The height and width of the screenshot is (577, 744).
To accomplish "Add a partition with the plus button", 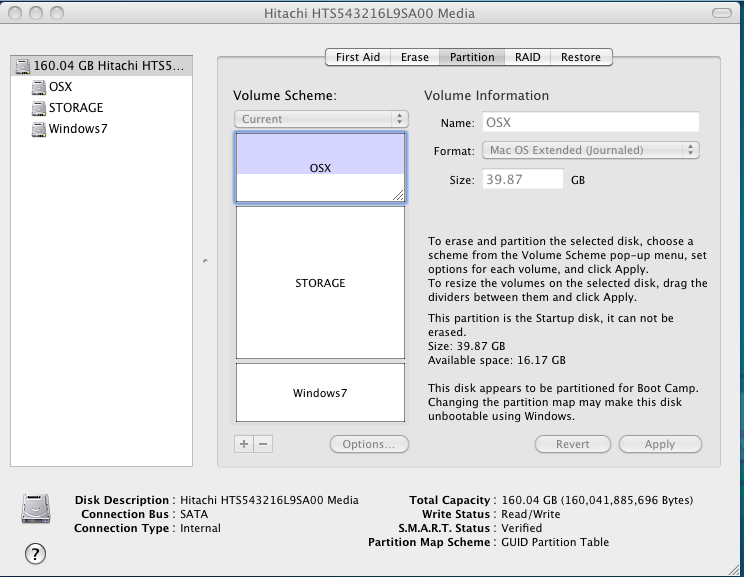I will pyautogui.click(x=244, y=444).
